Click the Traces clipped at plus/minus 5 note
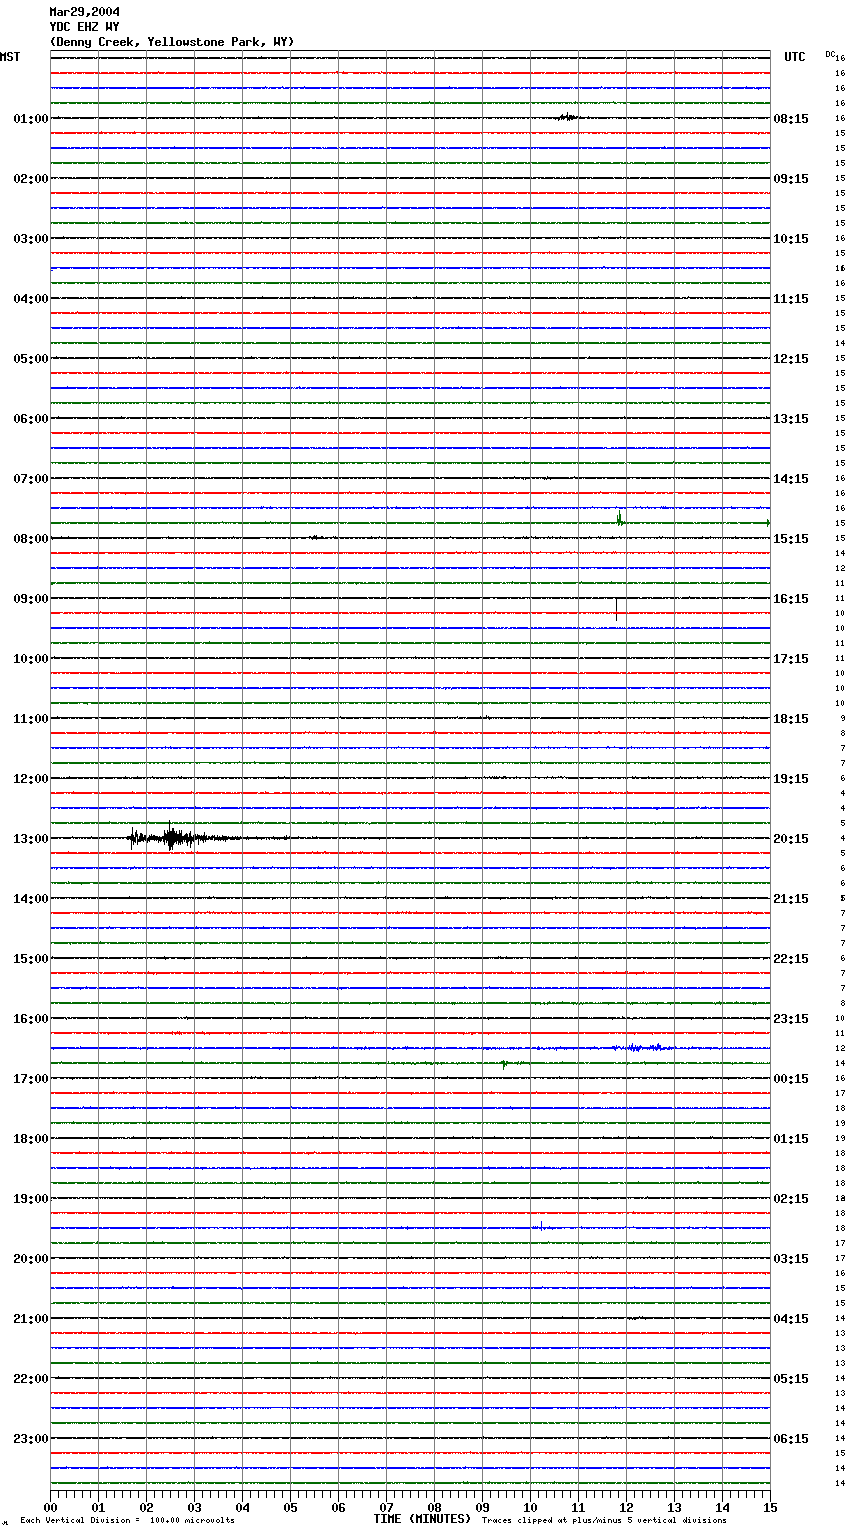This screenshot has width=850, height=1534. [604, 1521]
